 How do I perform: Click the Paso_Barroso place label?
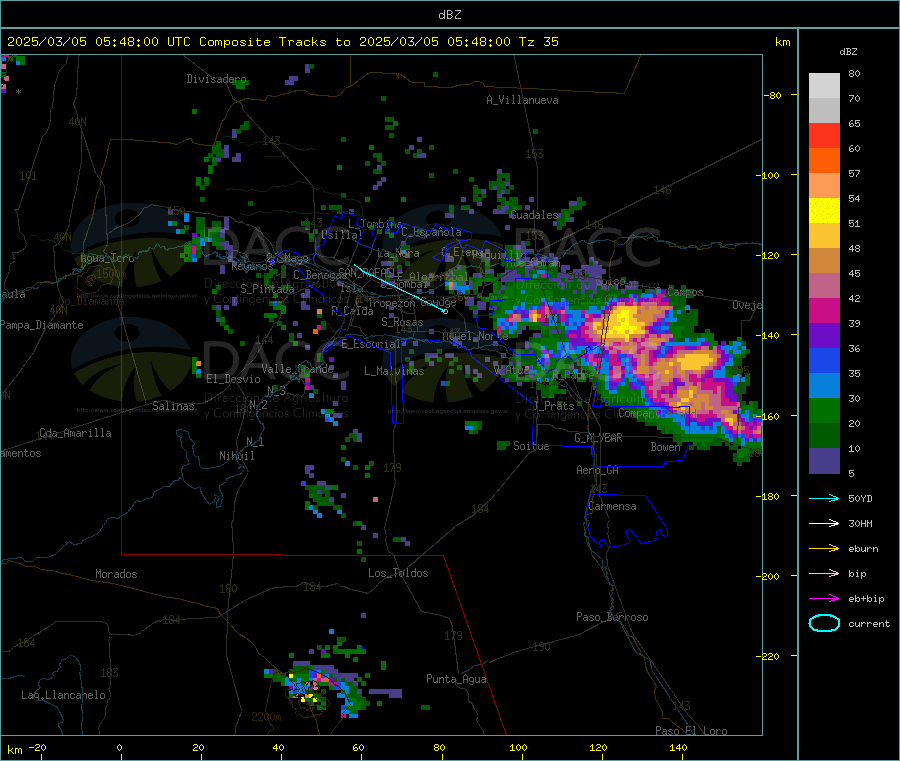click(x=612, y=617)
